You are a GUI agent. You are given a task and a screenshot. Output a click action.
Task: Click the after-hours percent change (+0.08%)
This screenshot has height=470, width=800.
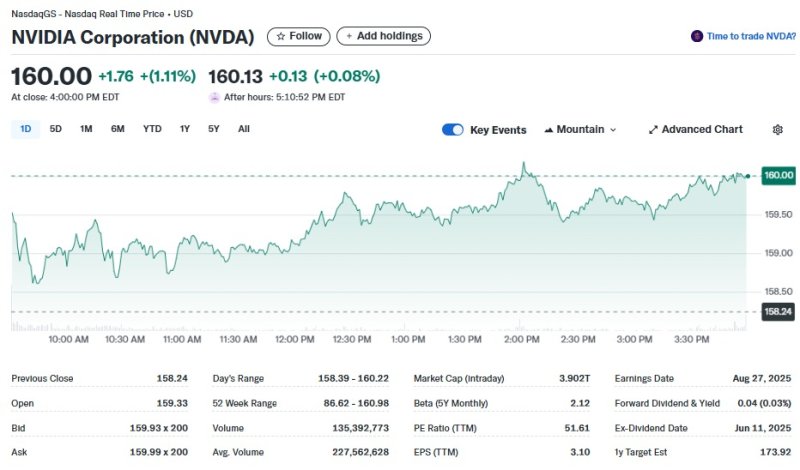[347, 77]
